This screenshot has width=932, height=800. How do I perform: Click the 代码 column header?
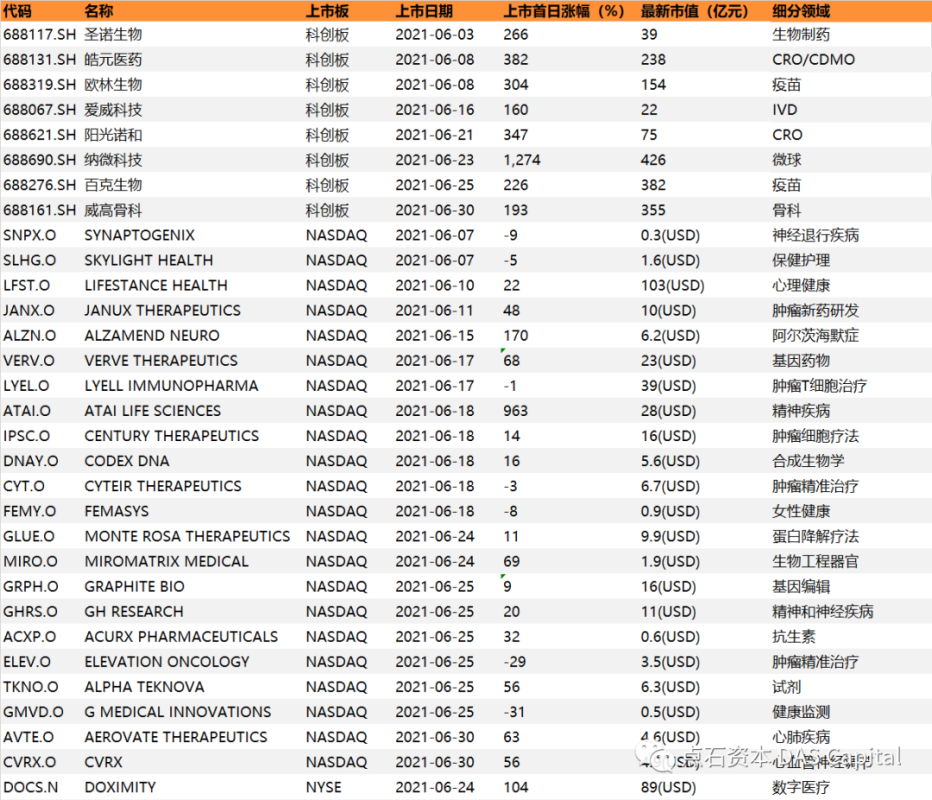click(17, 11)
